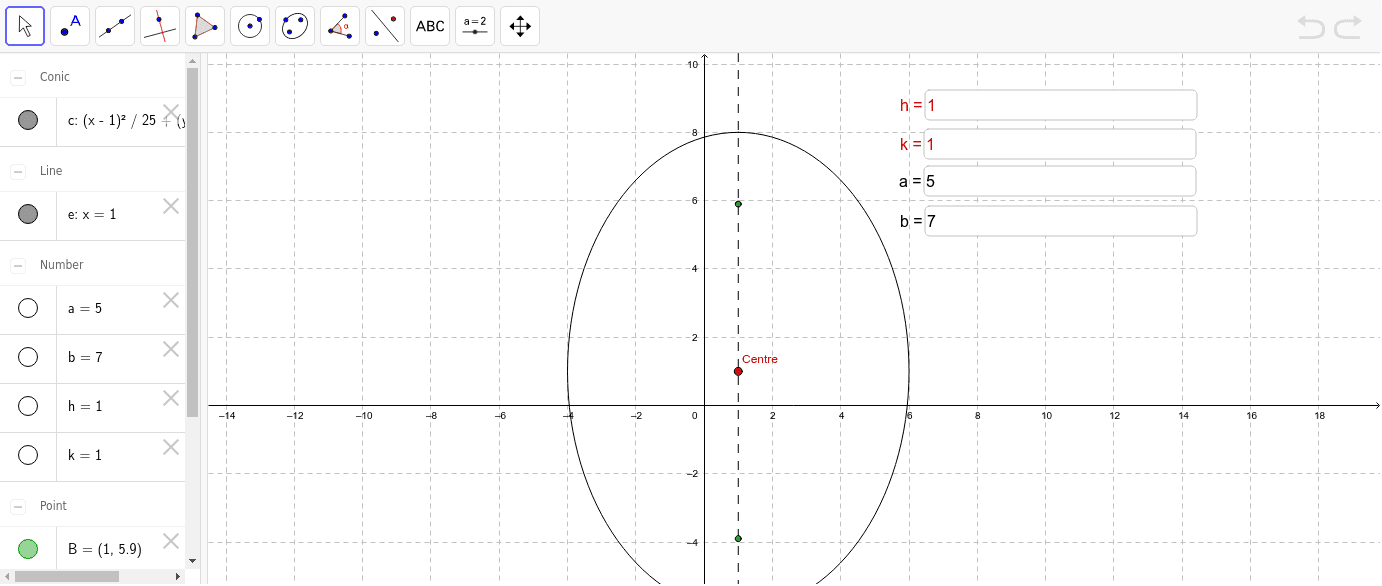Collapse the Point group
The width and height of the screenshot is (1382, 586).
click(x=18, y=506)
